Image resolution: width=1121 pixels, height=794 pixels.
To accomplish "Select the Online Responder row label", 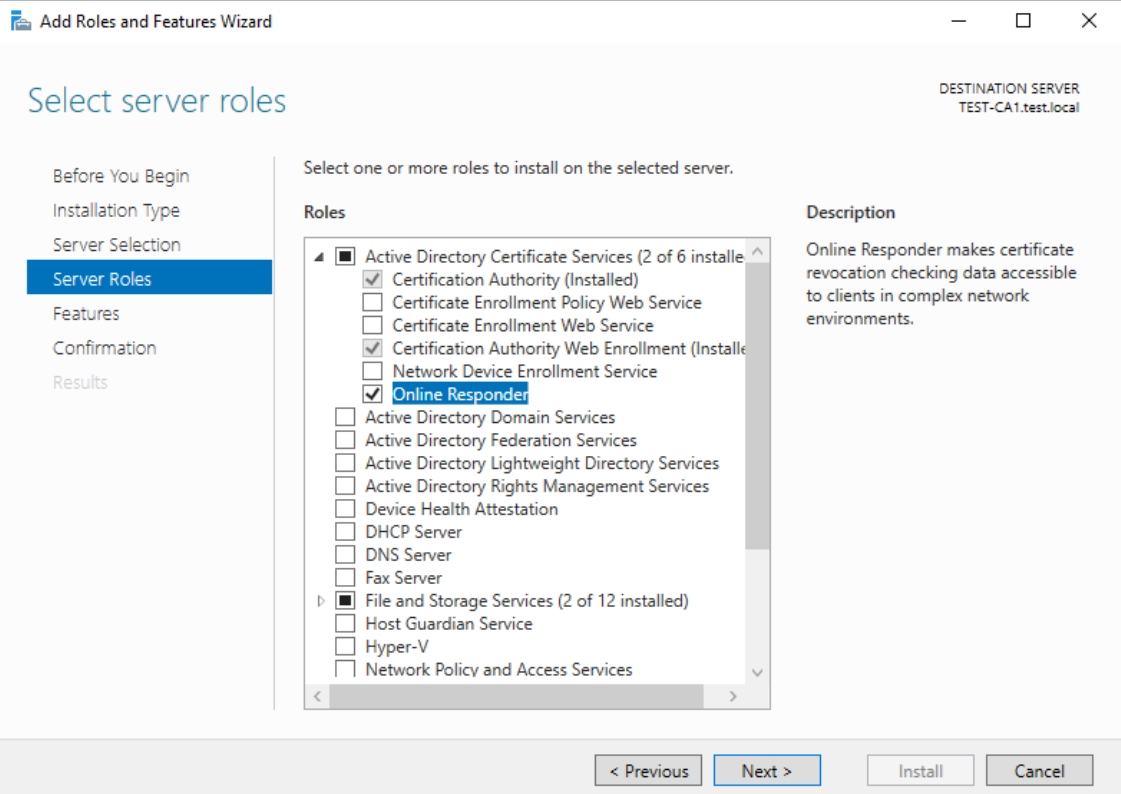I will (460, 394).
